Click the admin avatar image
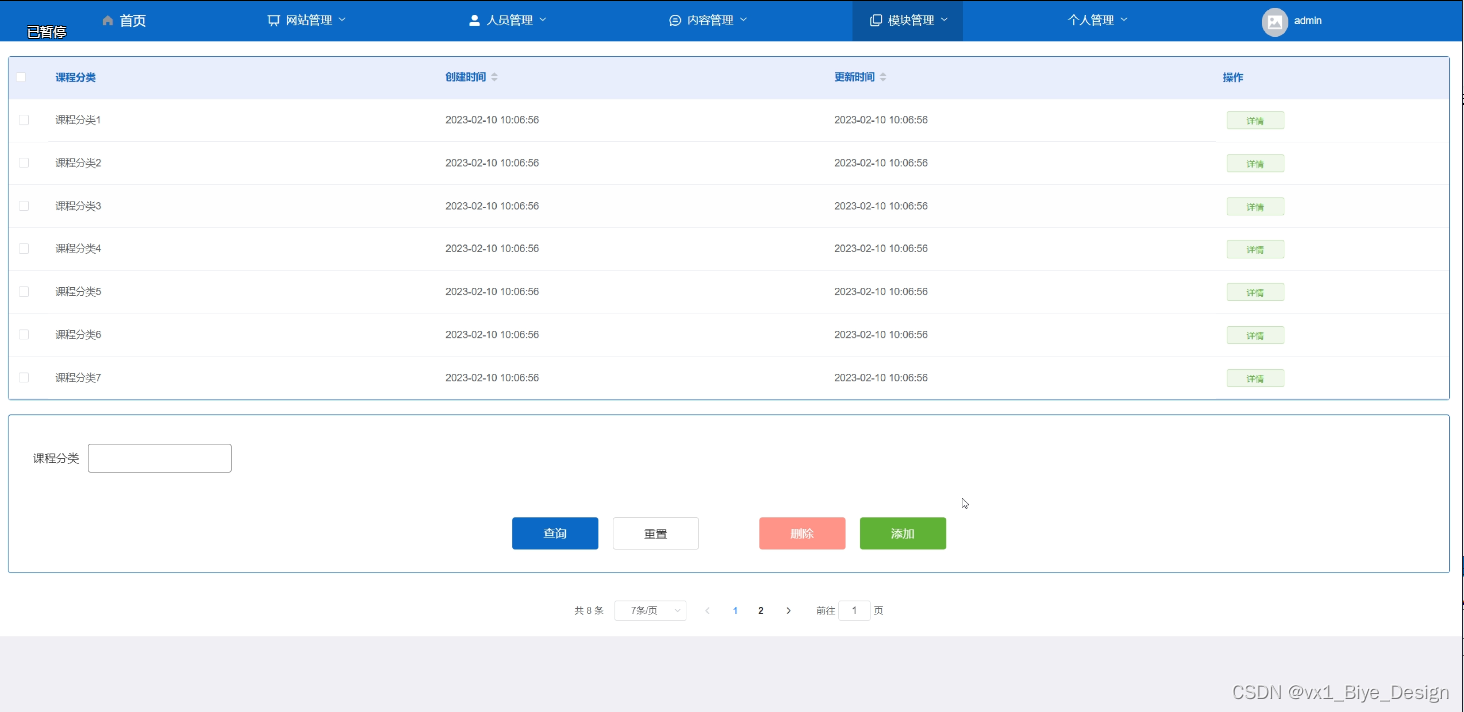 click(1275, 22)
